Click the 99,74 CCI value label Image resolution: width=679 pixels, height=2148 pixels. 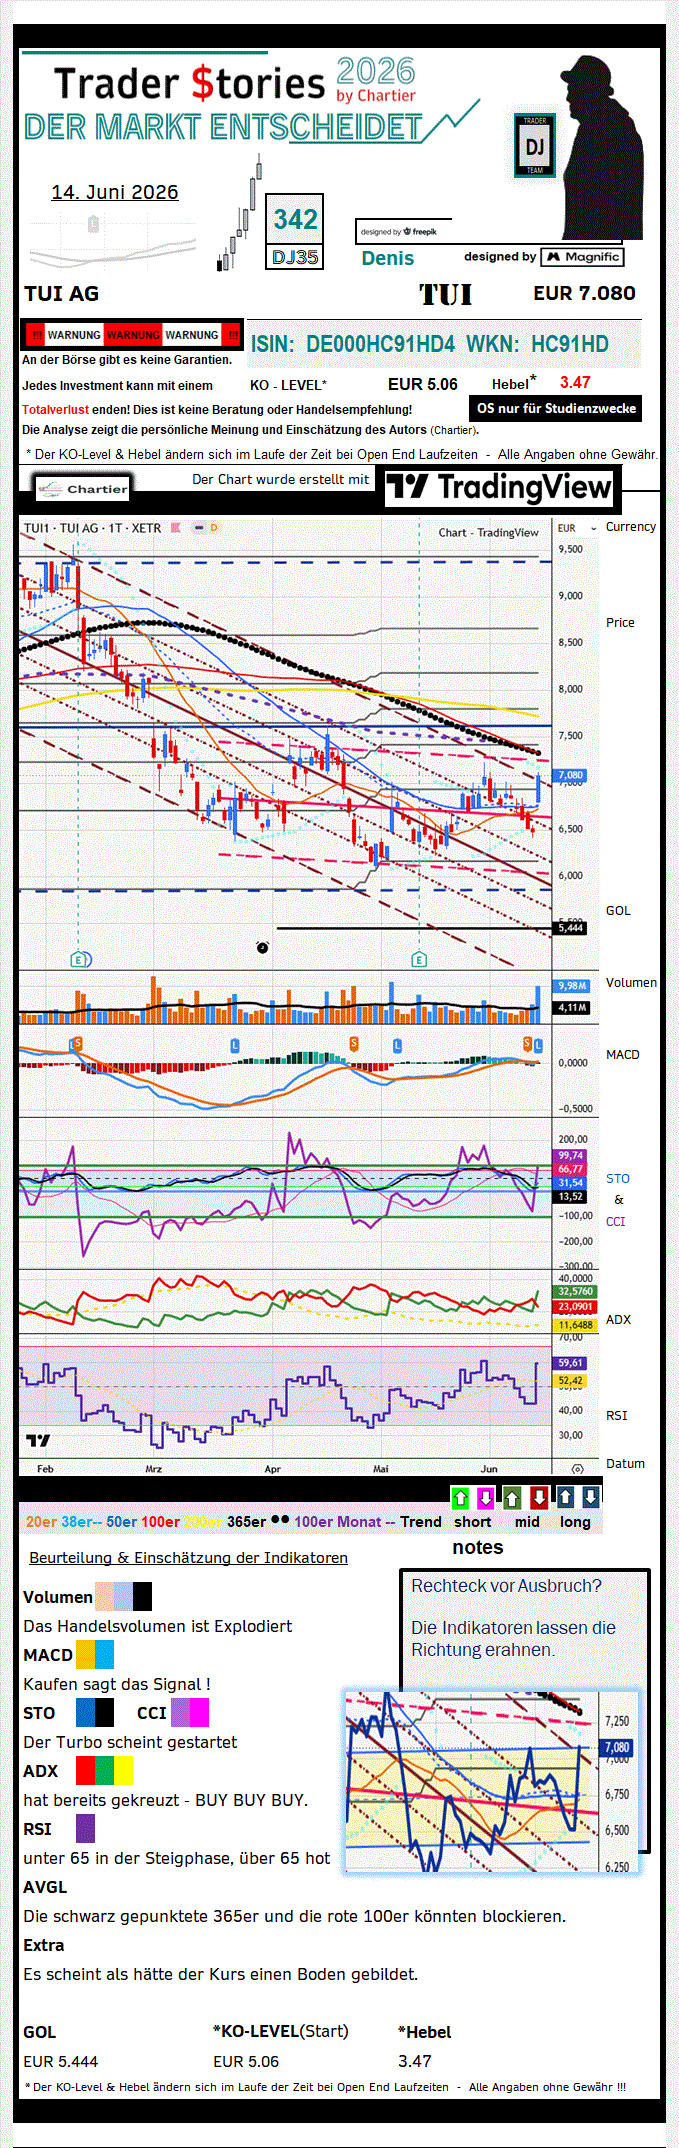point(570,1155)
